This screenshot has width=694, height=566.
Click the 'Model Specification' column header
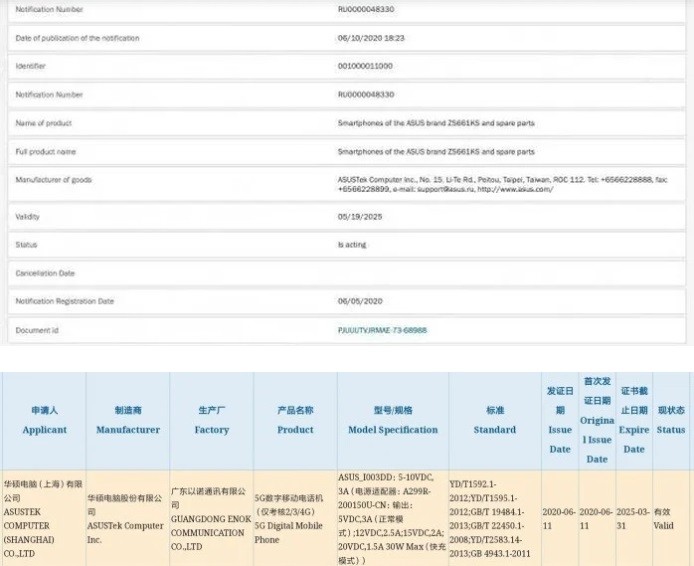click(393, 420)
